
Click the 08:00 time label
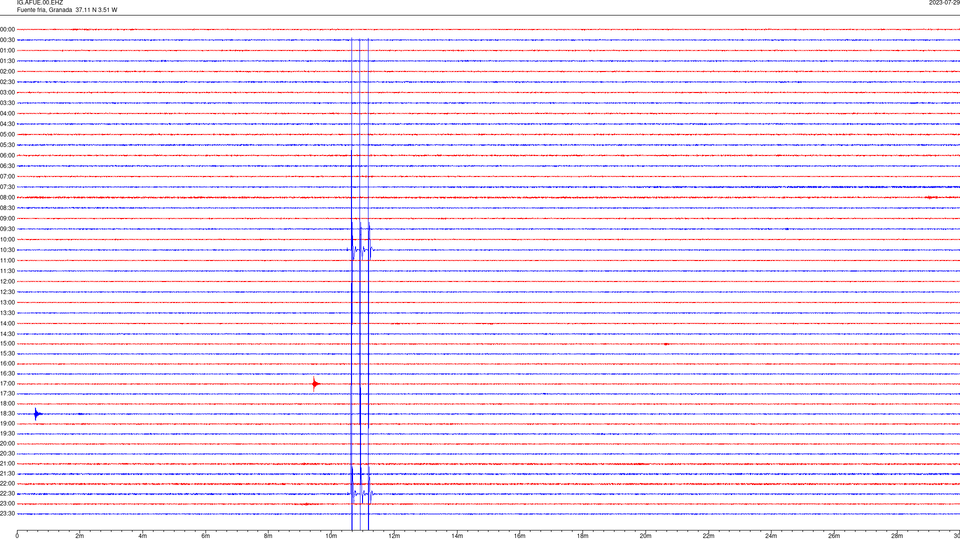point(7,197)
